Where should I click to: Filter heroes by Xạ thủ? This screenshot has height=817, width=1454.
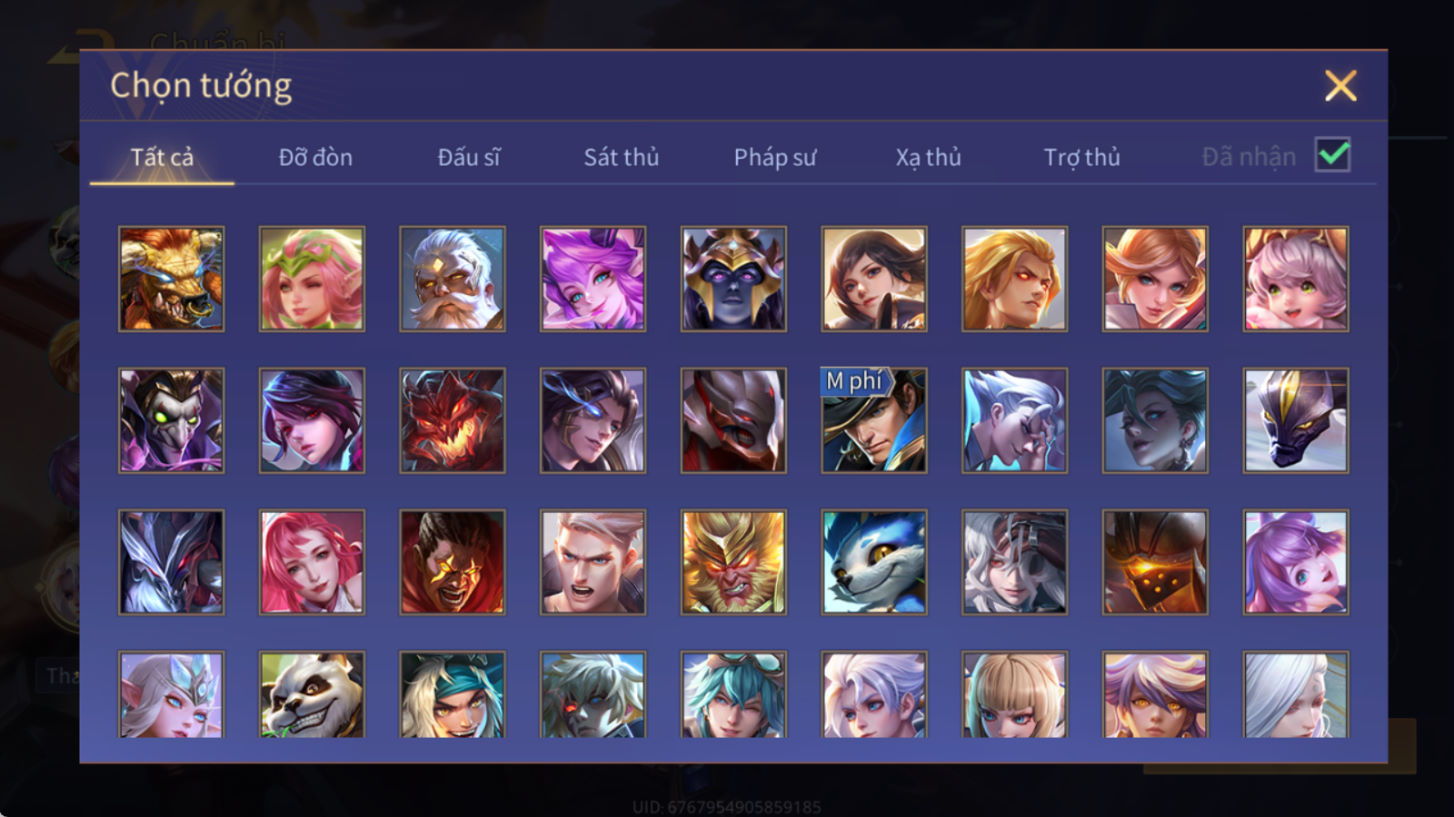coord(928,157)
